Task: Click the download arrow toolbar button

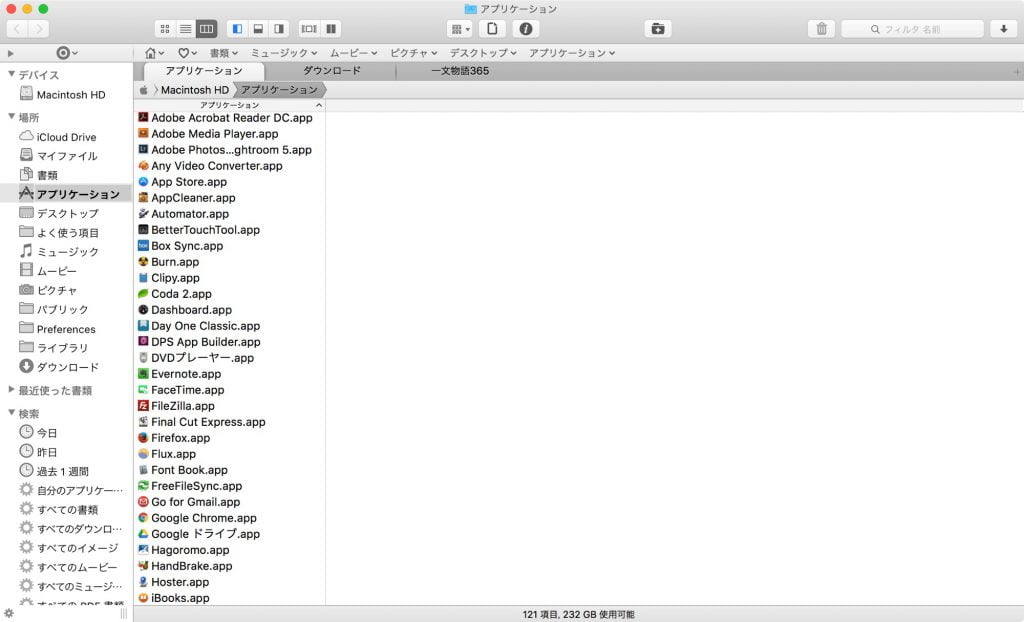Action: click(x=1003, y=29)
